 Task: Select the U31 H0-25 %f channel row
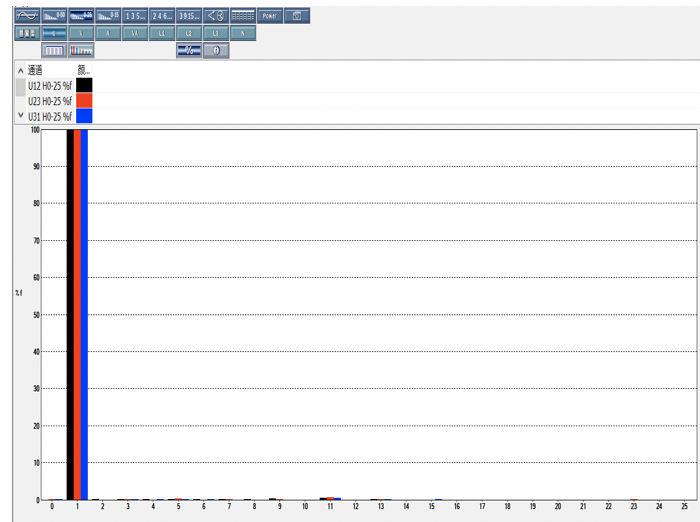click(x=50, y=117)
